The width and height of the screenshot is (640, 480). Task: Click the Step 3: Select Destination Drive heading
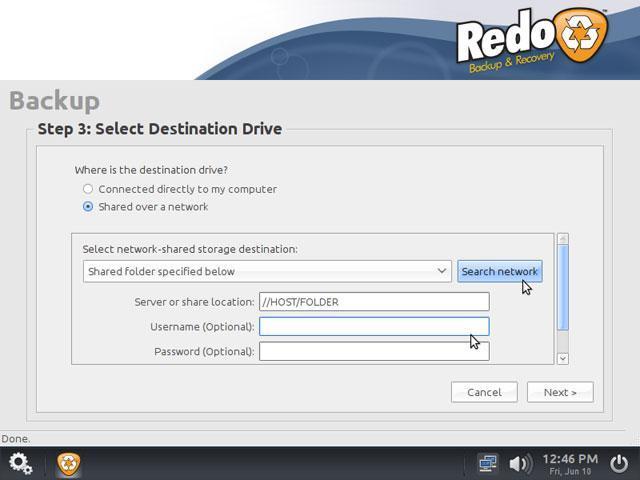coord(160,129)
